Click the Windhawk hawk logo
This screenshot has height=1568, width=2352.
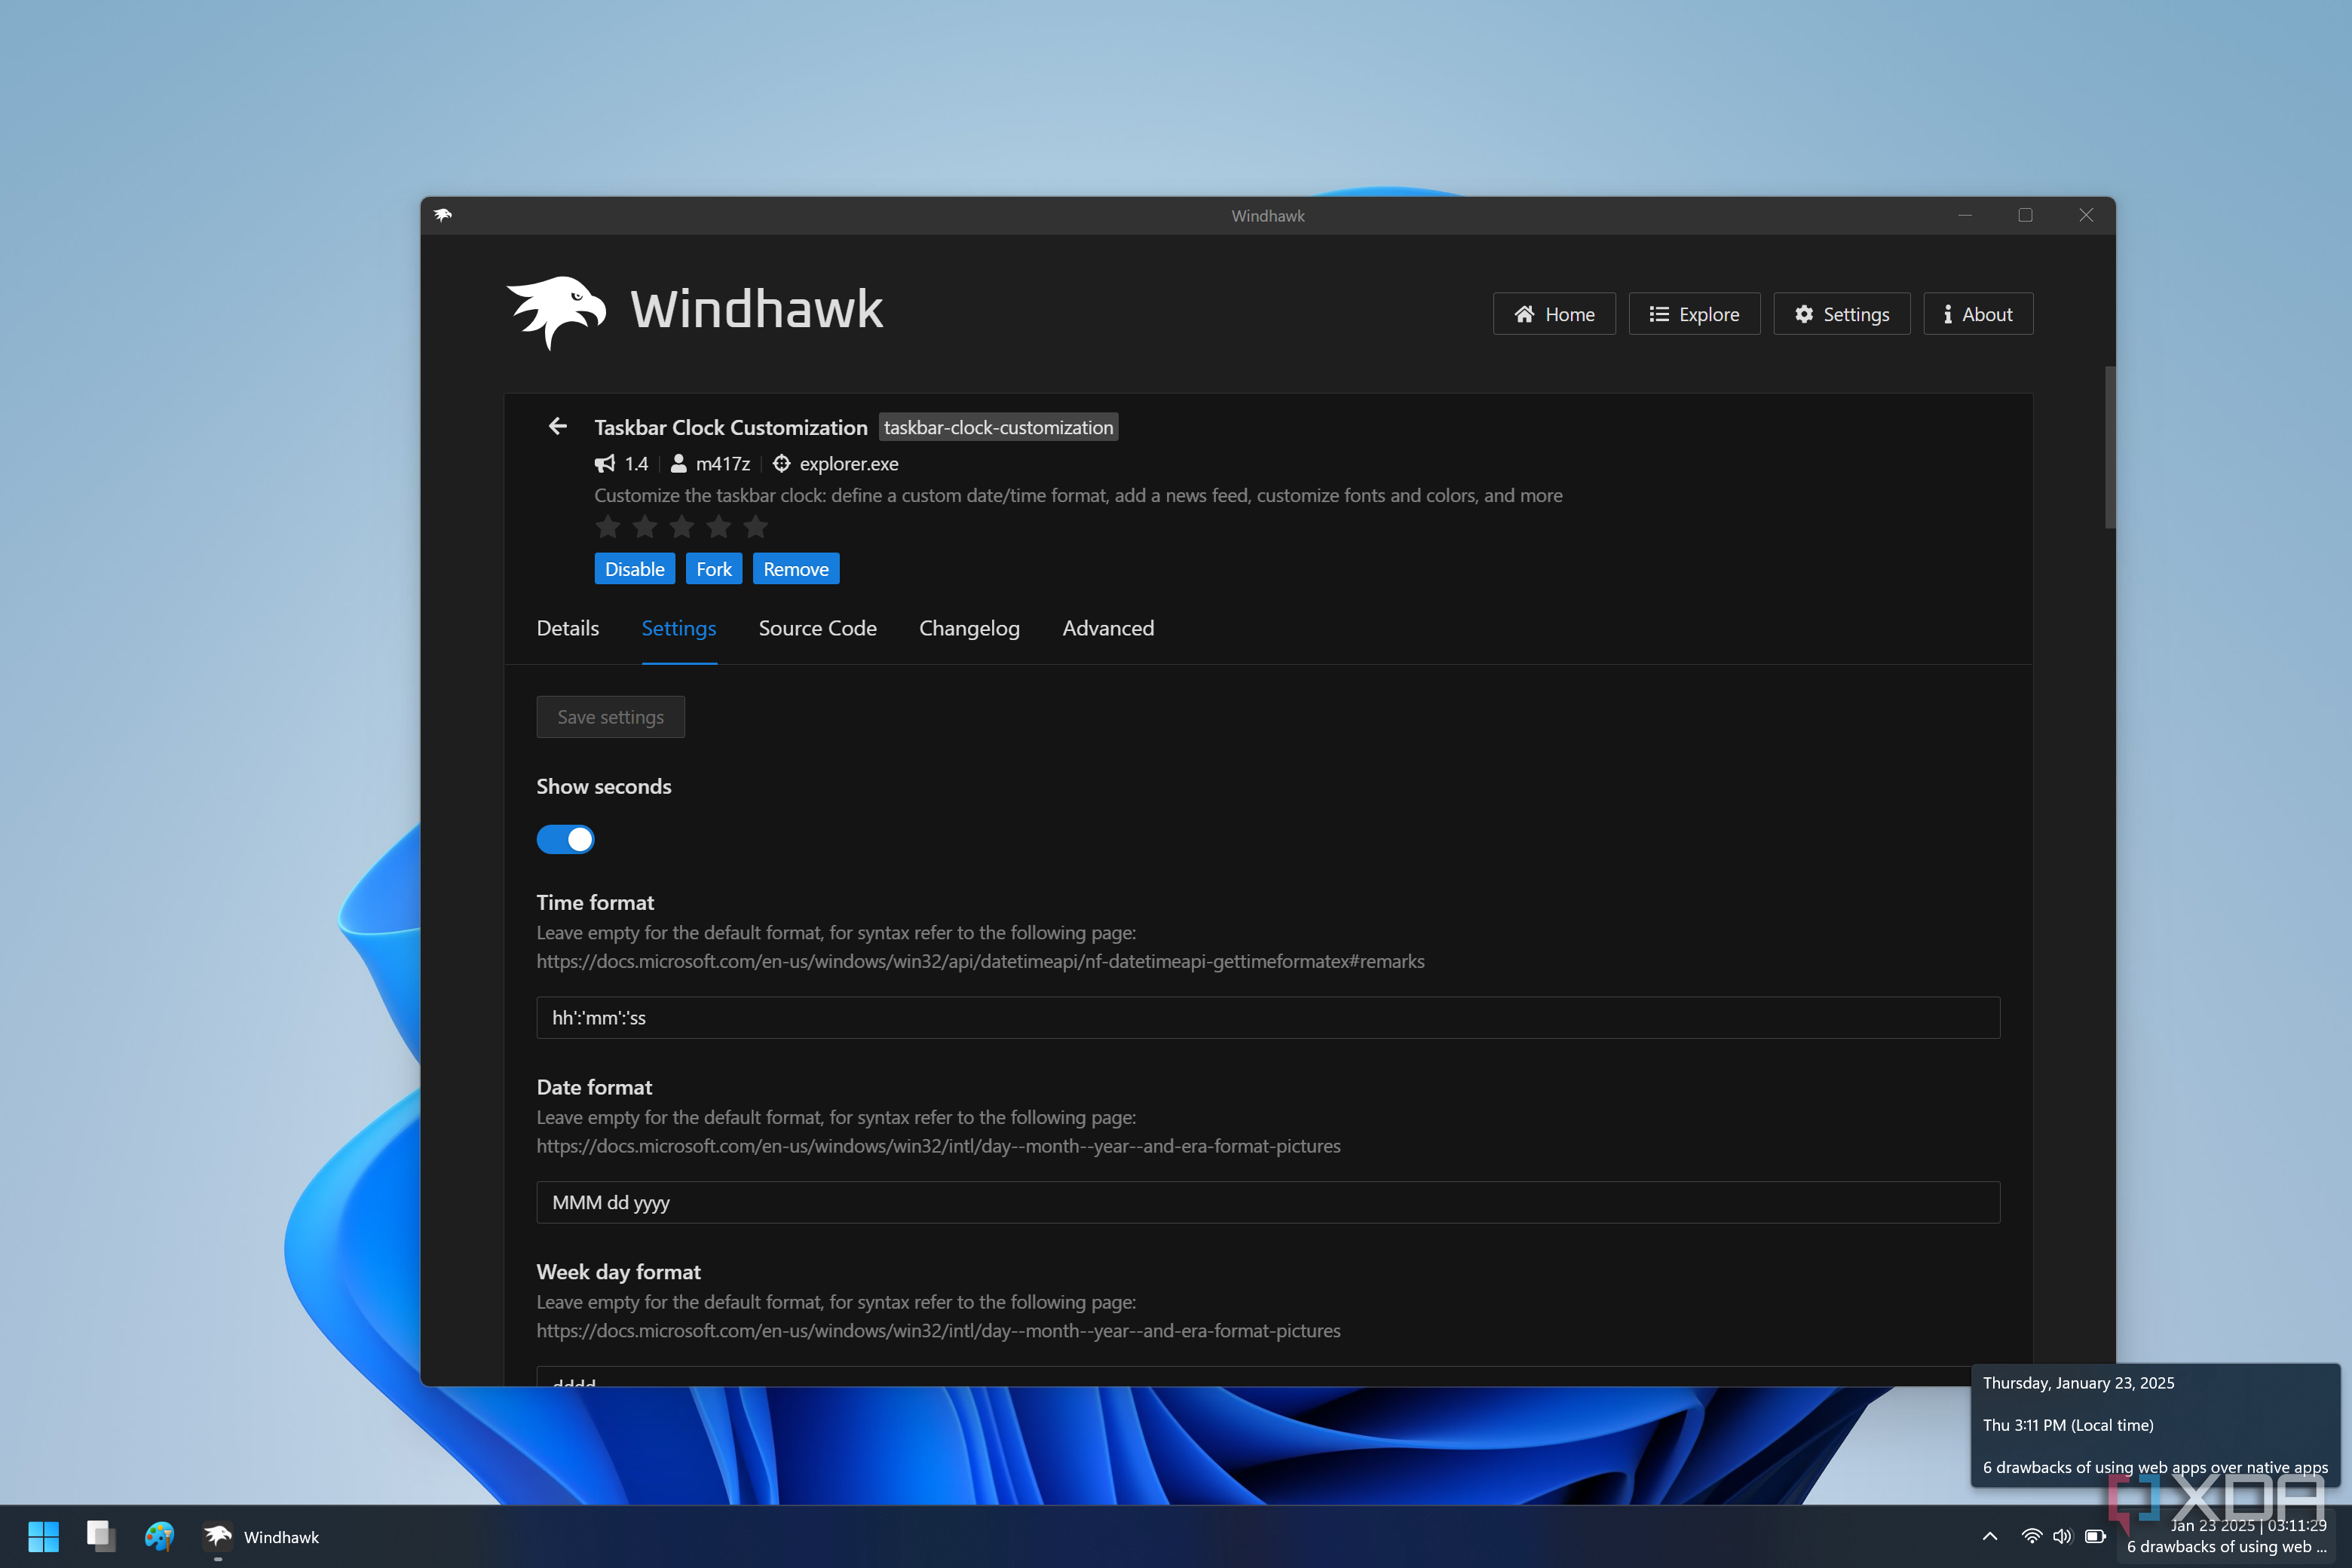click(x=556, y=311)
